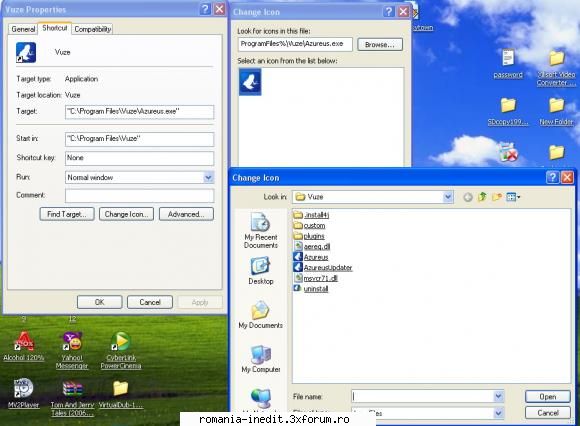
Task: Click the help button on the lower Change Icon dialog
Action: coord(552,178)
